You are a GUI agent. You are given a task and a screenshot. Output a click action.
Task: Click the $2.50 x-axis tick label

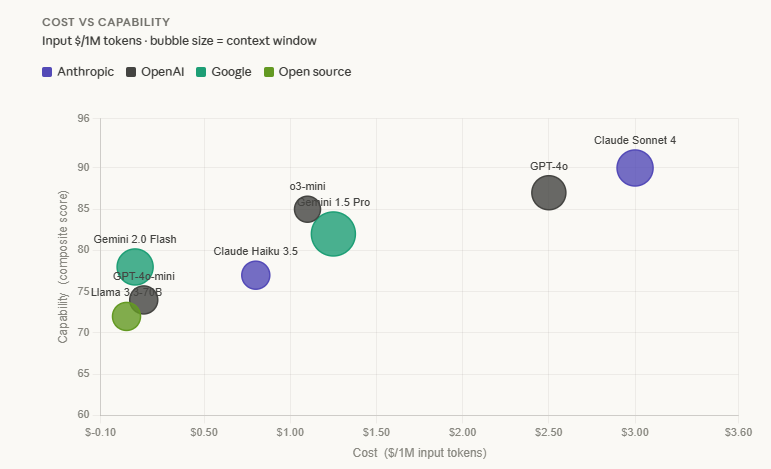[x=548, y=431]
